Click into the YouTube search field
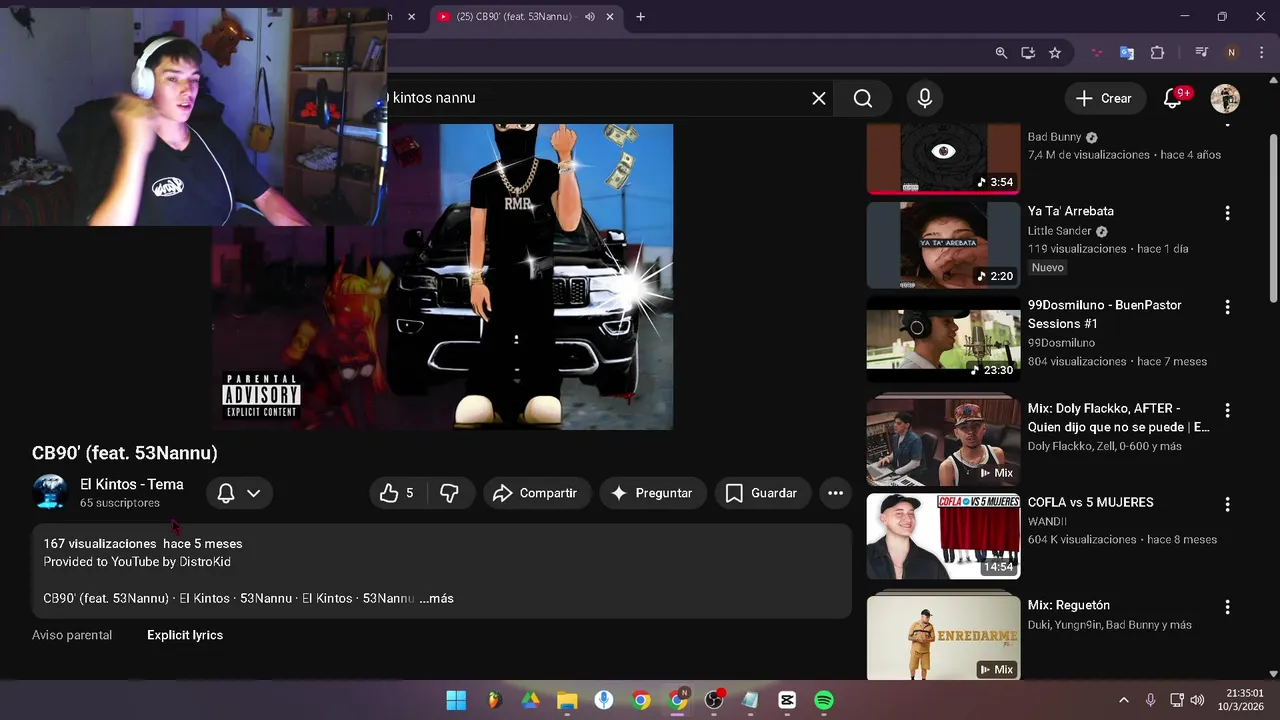1280x720 pixels. pos(600,98)
